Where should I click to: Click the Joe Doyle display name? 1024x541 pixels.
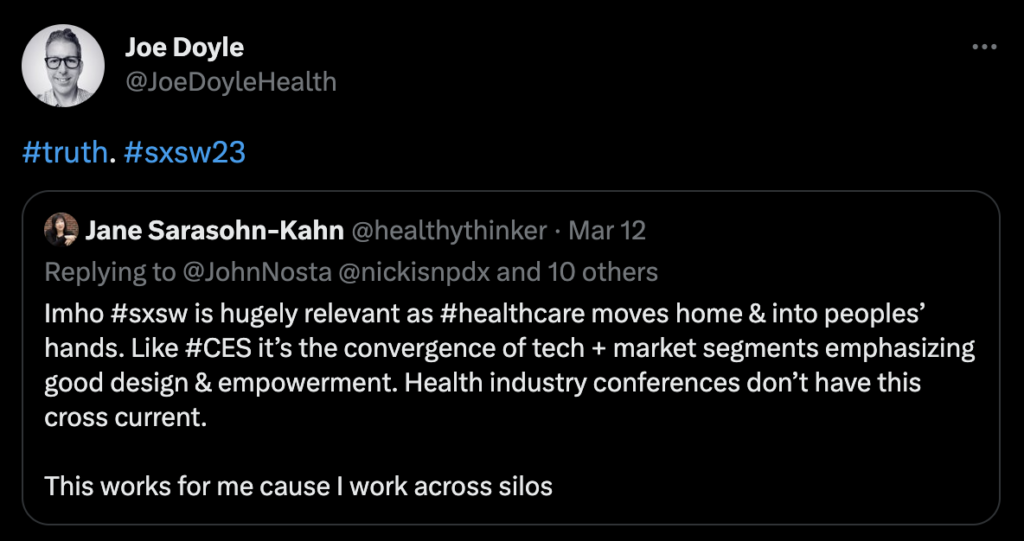point(184,47)
